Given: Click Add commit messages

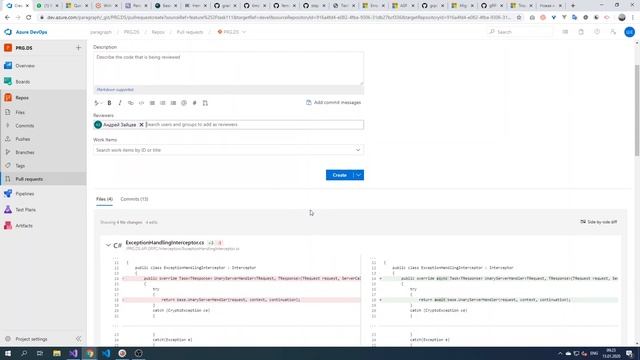Looking at the screenshot, I should point(333,102).
